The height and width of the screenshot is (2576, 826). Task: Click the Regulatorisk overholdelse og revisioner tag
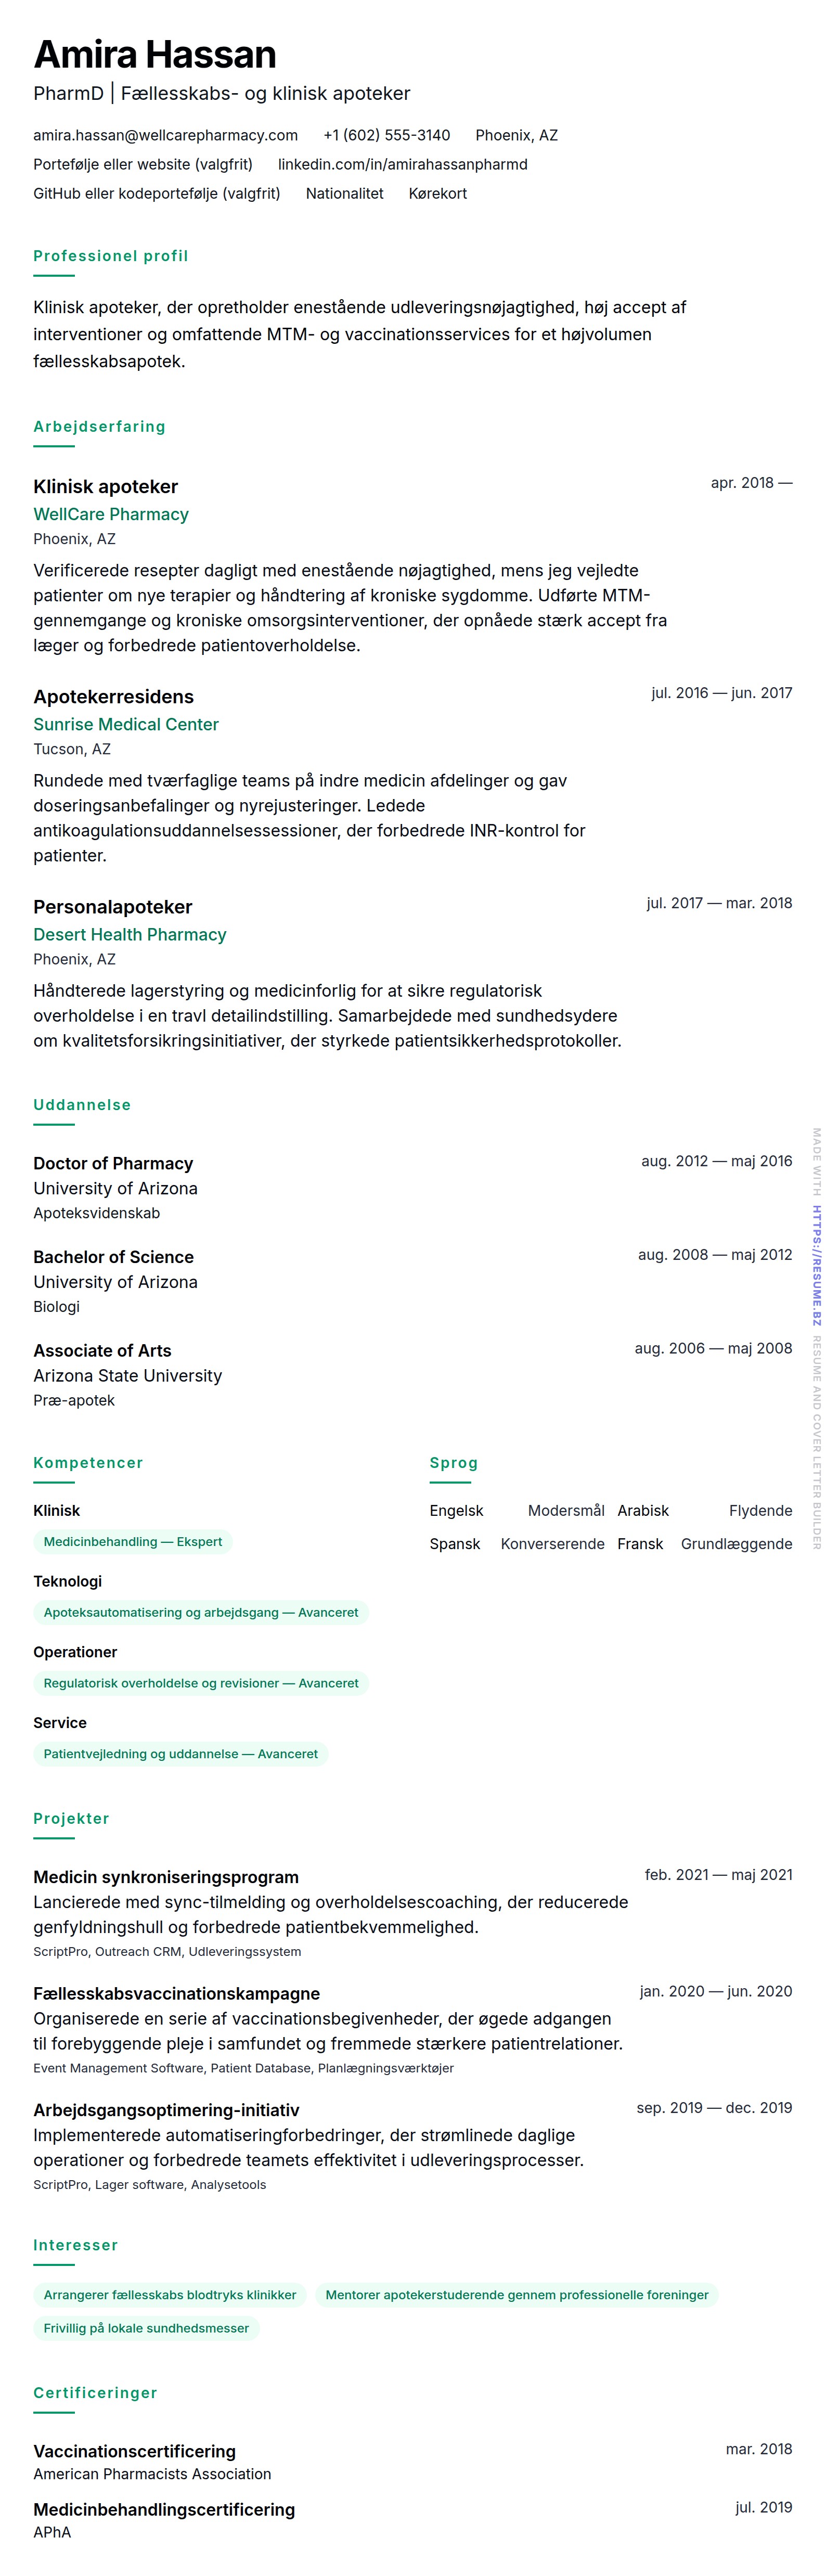click(201, 1683)
